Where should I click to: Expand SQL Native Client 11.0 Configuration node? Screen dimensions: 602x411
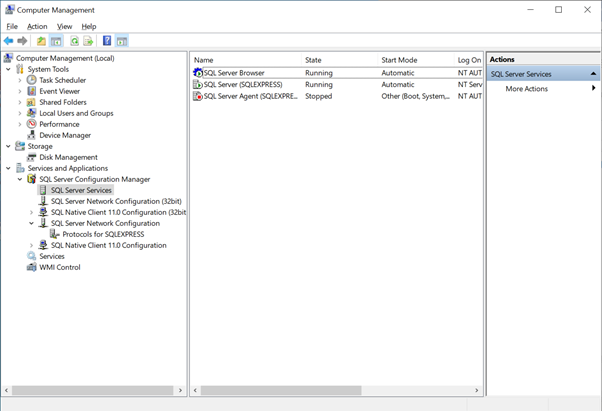31,245
